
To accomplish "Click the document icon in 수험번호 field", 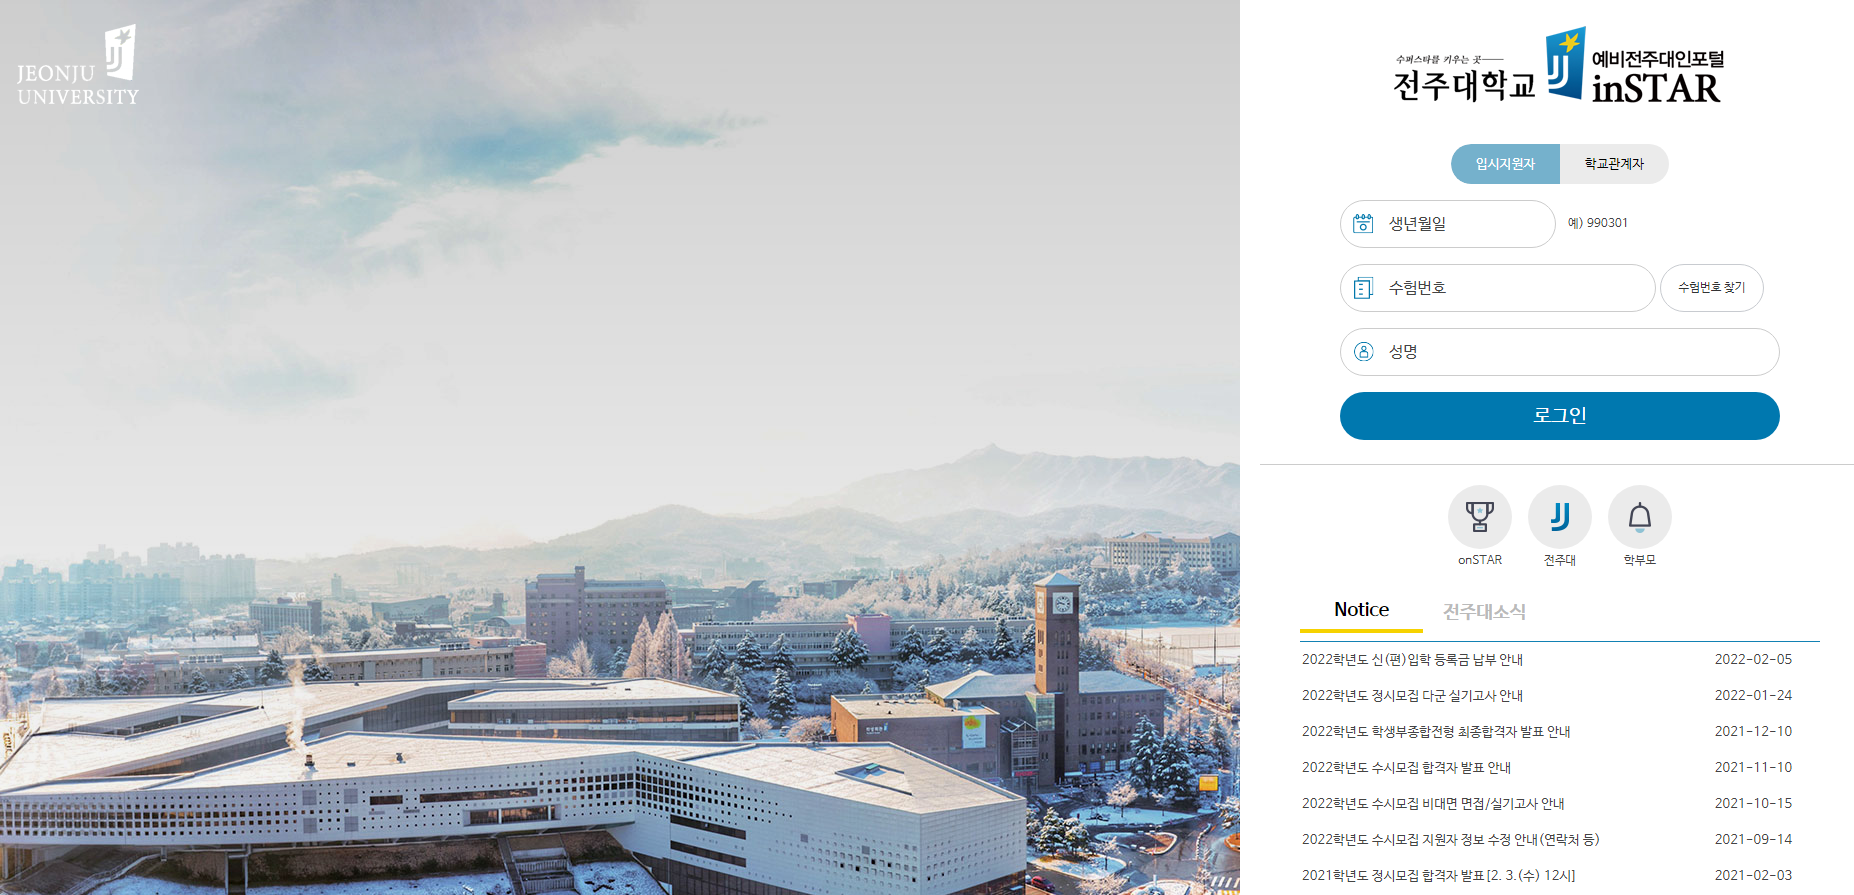I will pyautogui.click(x=1363, y=288).
